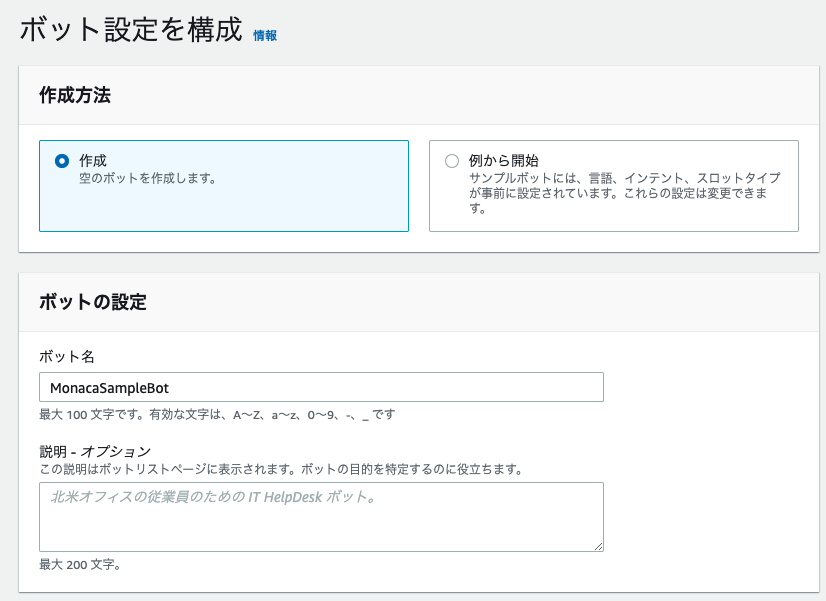The height and width of the screenshot is (601, 826).
Task: Click the ボット設定を構成 page title
Action: (131, 29)
